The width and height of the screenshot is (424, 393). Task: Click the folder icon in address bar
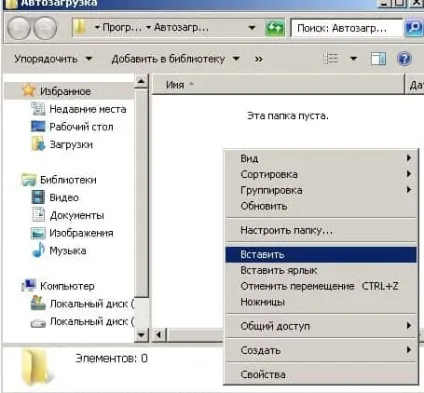tap(80, 27)
